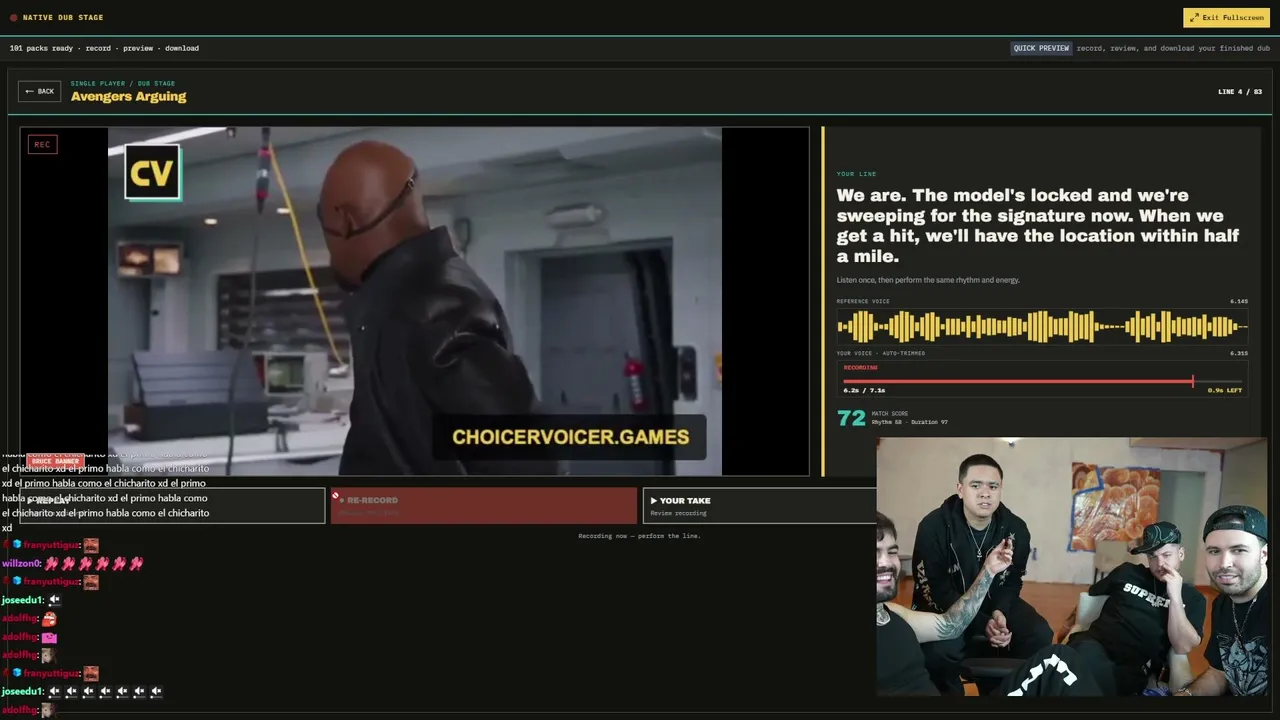Screen dimensions: 1280x720
Task: Click the Re-Record button
Action: tap(484, 505)
